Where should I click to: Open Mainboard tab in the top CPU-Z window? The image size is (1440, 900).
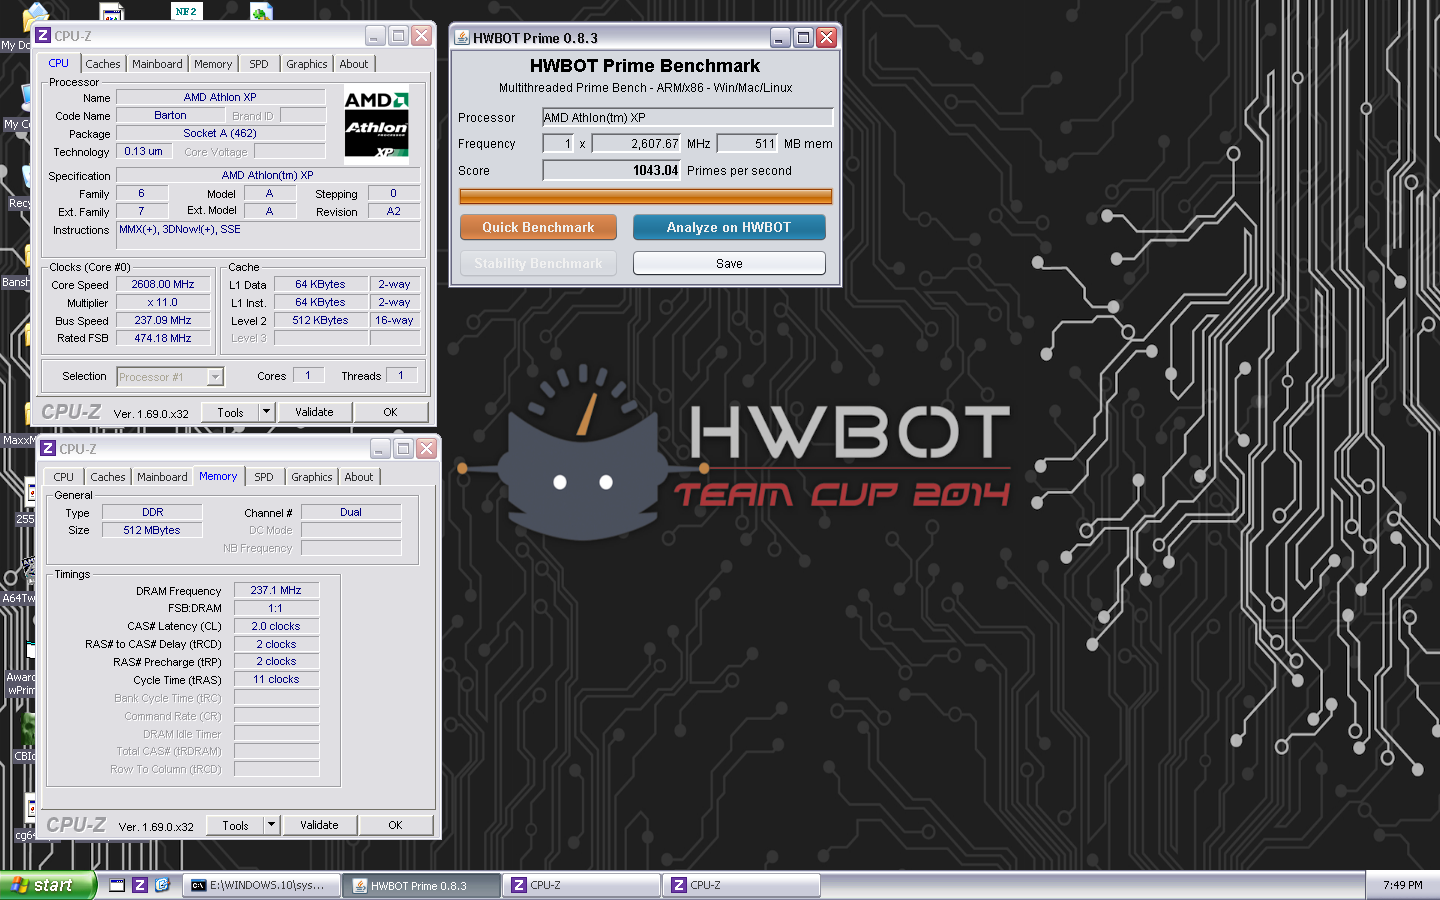(x=157, y=64)
